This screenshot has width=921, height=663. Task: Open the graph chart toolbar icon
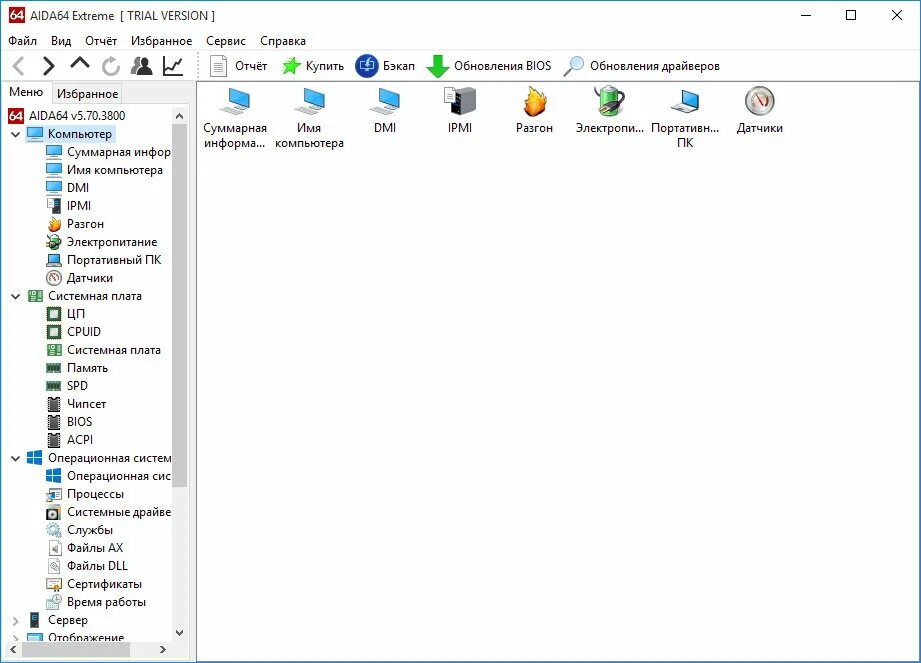point(173,66)
